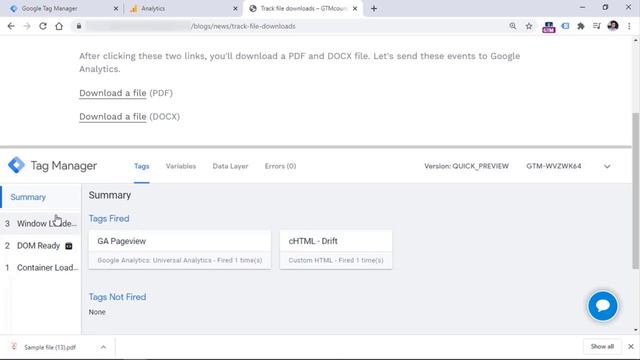The height and width of the screenshot is (360, 640).
Task: Open the GTM extension icon
Action: click(549, 27)
